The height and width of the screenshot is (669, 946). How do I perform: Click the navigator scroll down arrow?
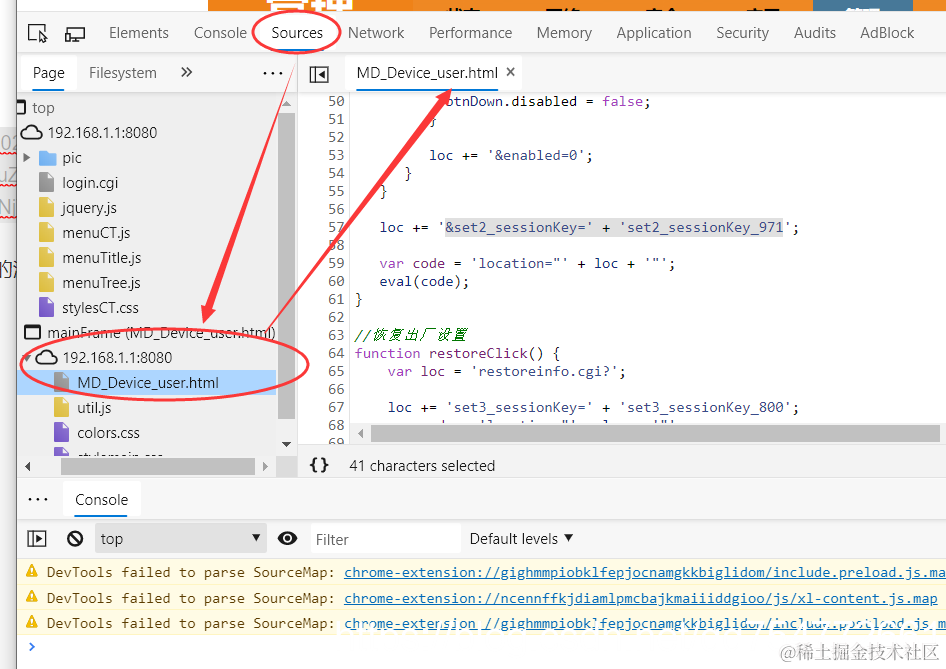287,445
